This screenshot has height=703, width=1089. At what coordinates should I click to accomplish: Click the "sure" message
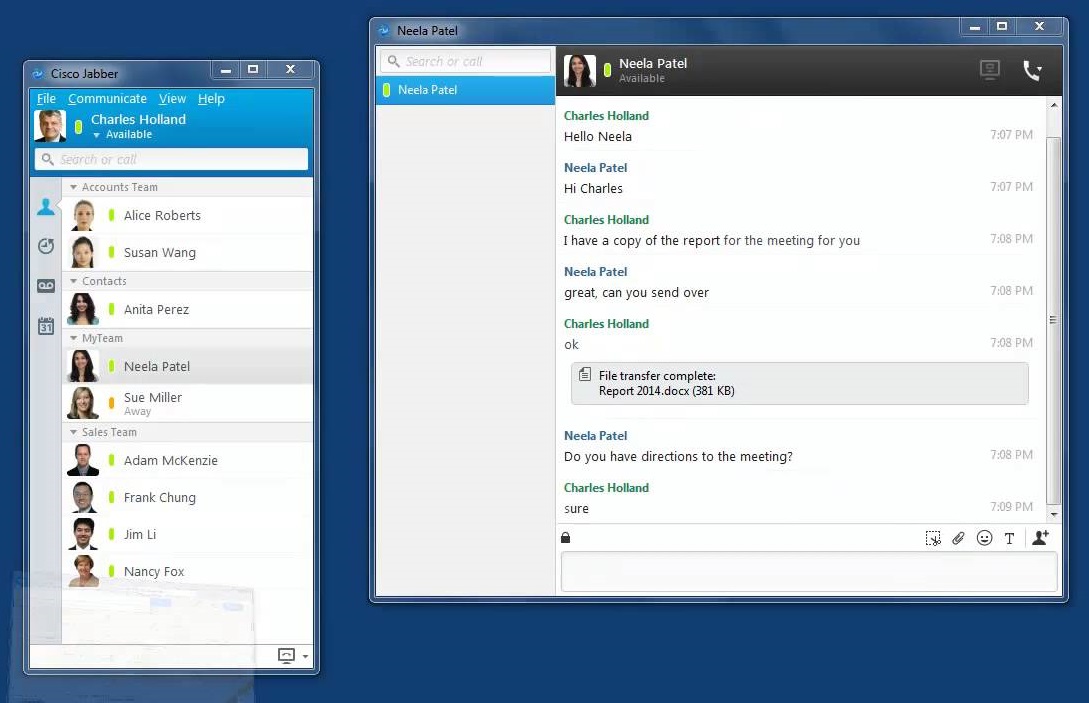click(576, 509)
